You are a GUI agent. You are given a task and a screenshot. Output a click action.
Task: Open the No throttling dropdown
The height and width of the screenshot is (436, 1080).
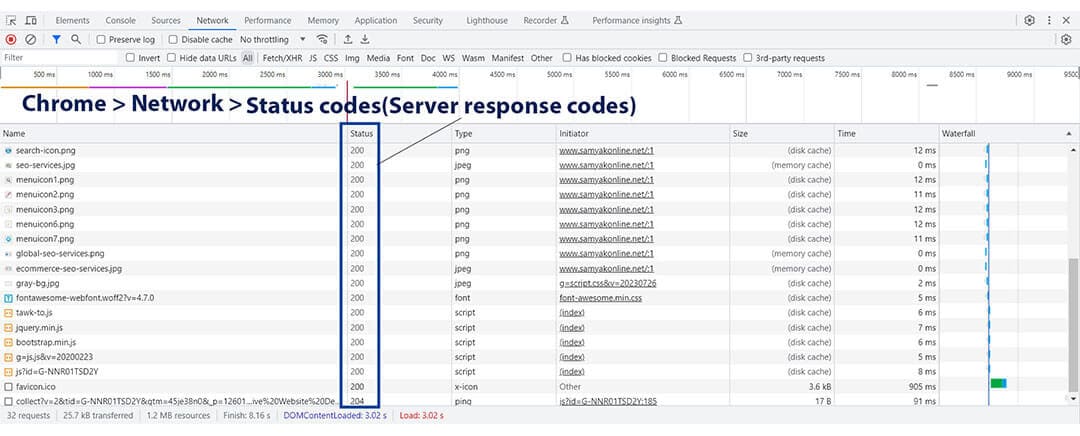pos(273,40)
